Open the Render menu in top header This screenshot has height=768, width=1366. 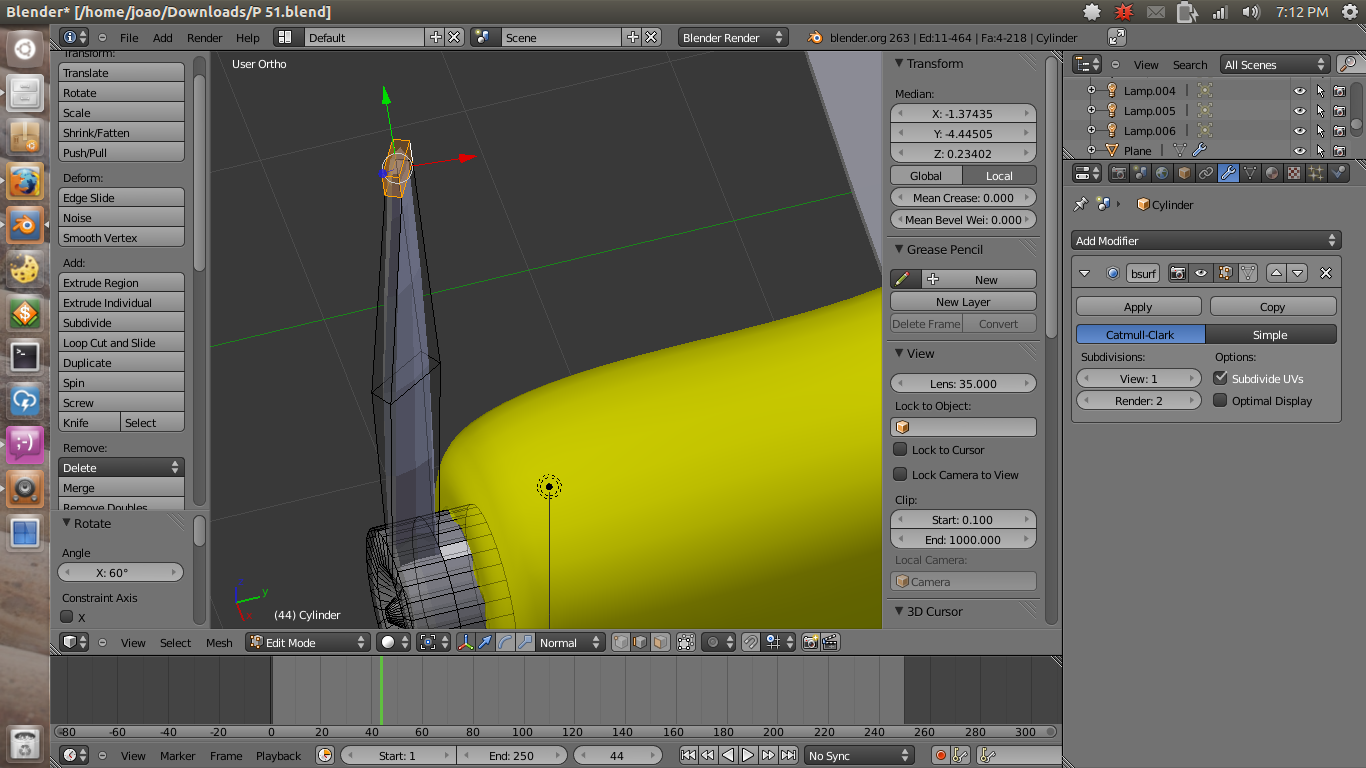pyautogui.click(x=204, y=37)
